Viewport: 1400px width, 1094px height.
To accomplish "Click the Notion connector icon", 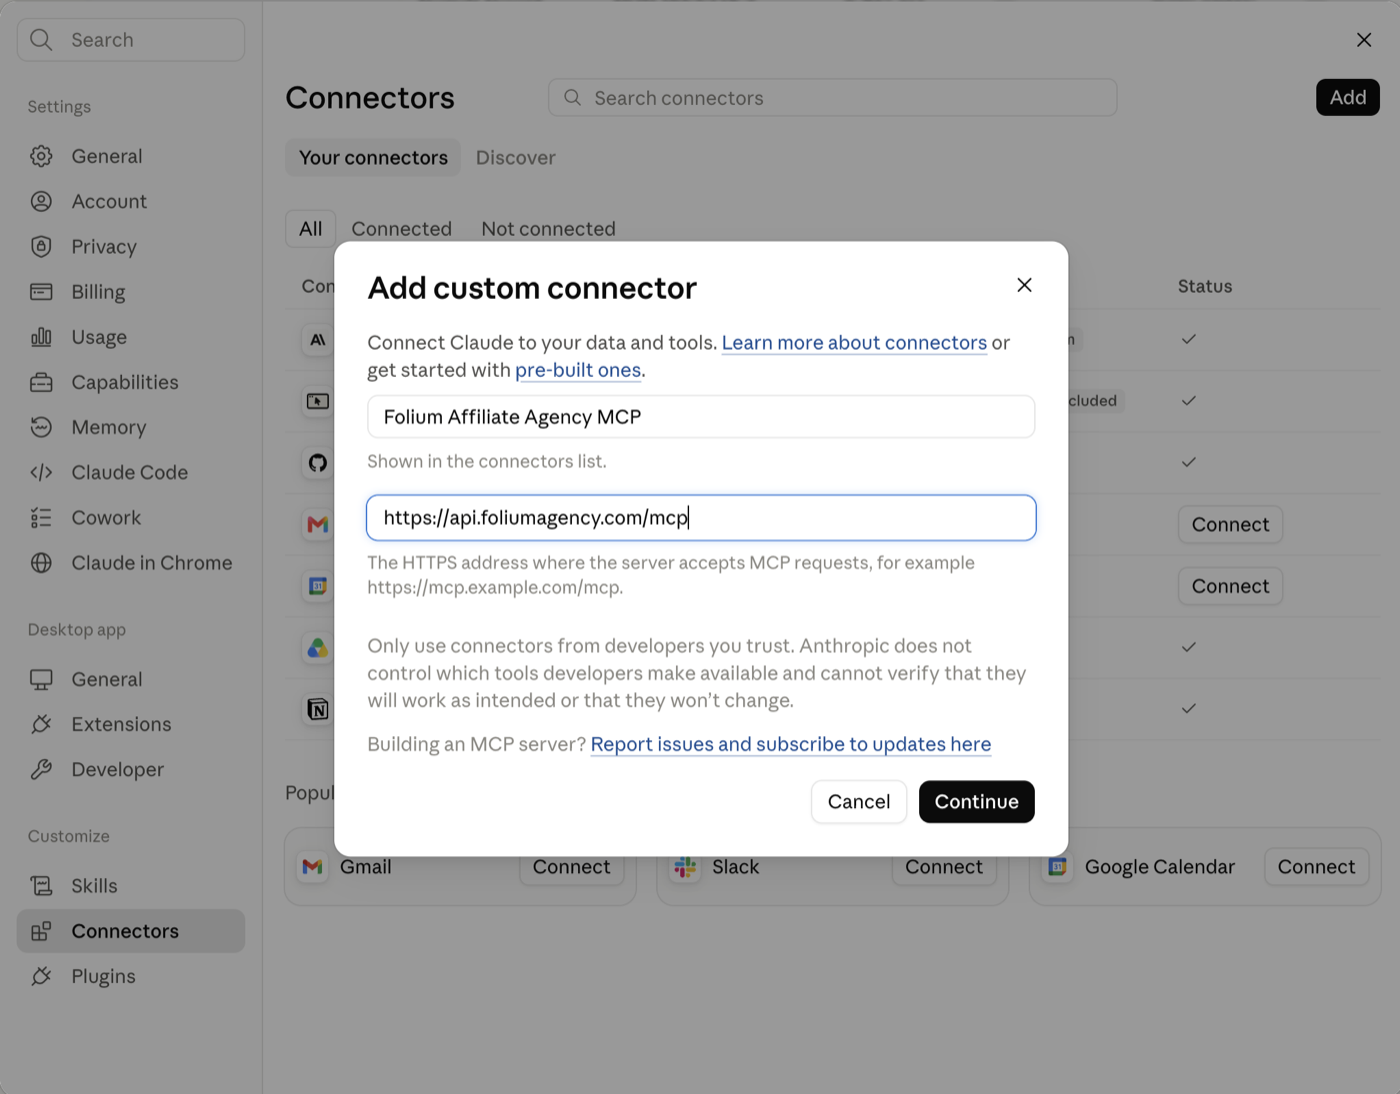I will tap(318, 709).
